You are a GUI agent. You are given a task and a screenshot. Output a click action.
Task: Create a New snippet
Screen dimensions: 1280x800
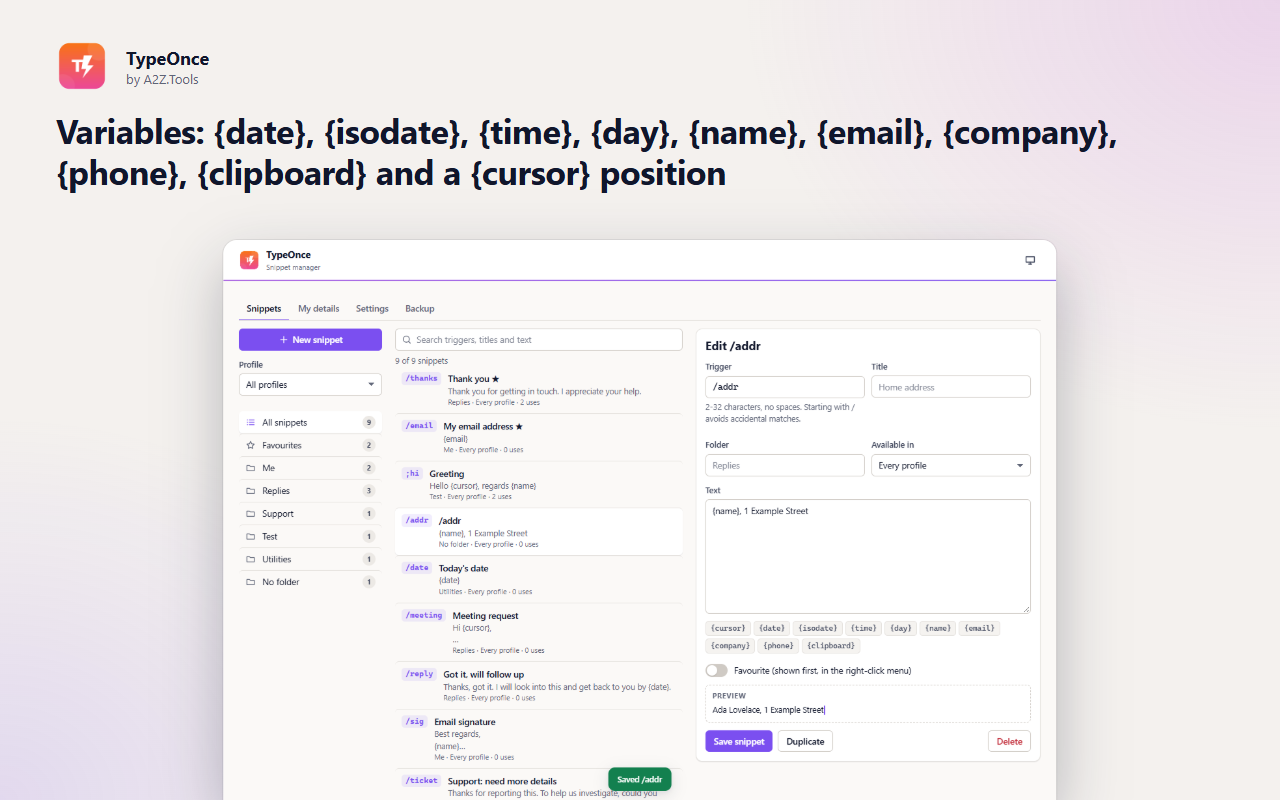click(x=310, y=340)
